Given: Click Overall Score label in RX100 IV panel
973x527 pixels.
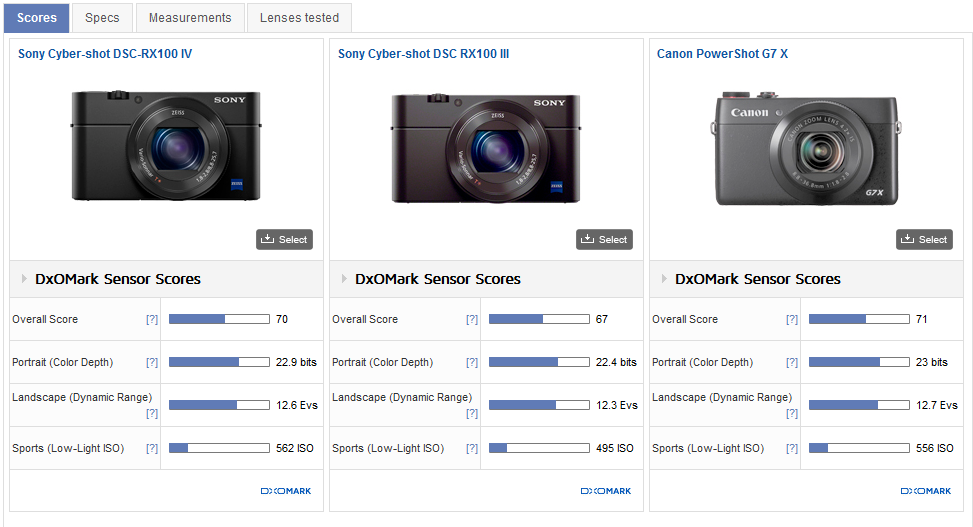Looking at the screenshot, I should tap(45, 319).
